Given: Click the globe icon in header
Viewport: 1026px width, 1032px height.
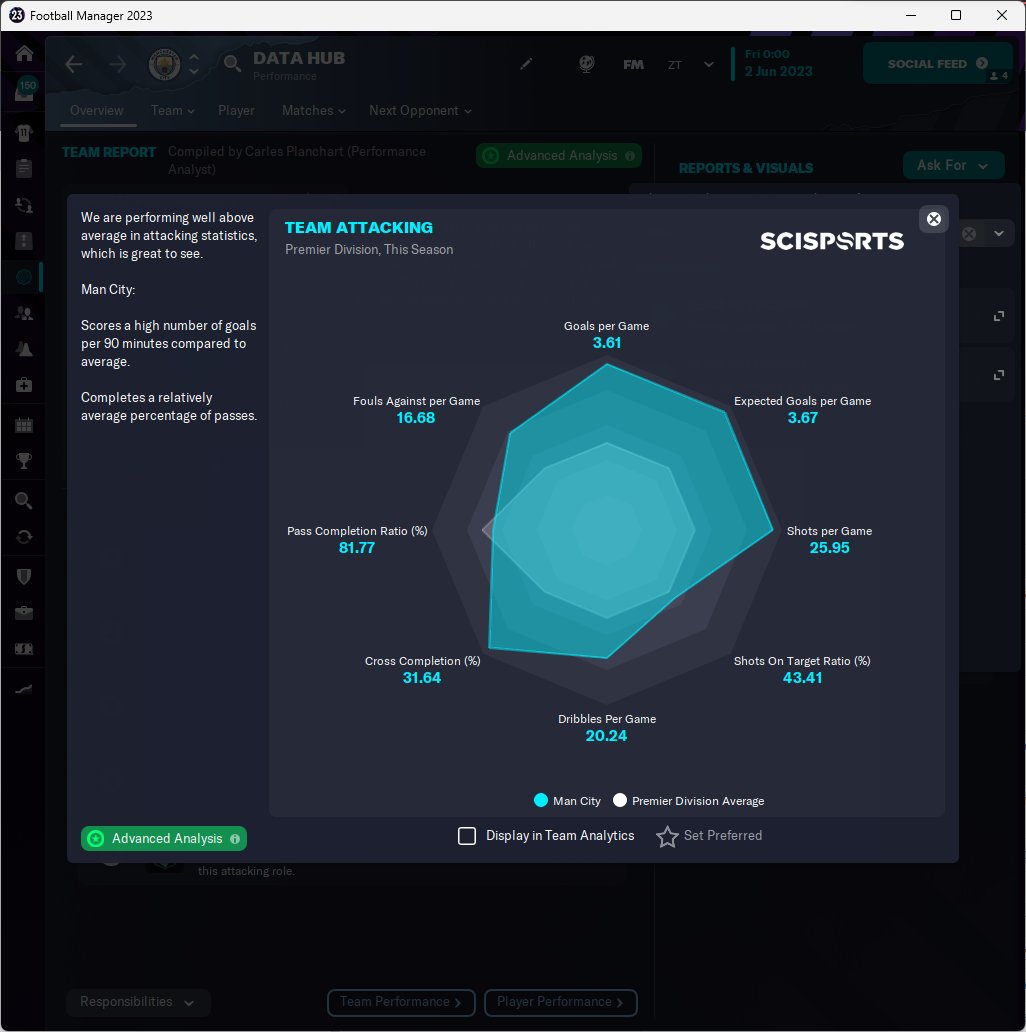Looking at the screenshot, I should click(586, 64).
